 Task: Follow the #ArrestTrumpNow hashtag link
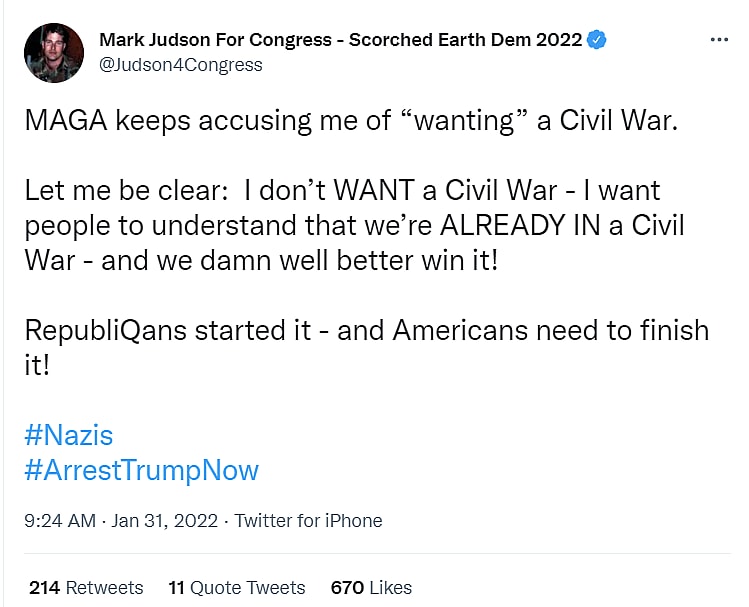pos(141,470)
